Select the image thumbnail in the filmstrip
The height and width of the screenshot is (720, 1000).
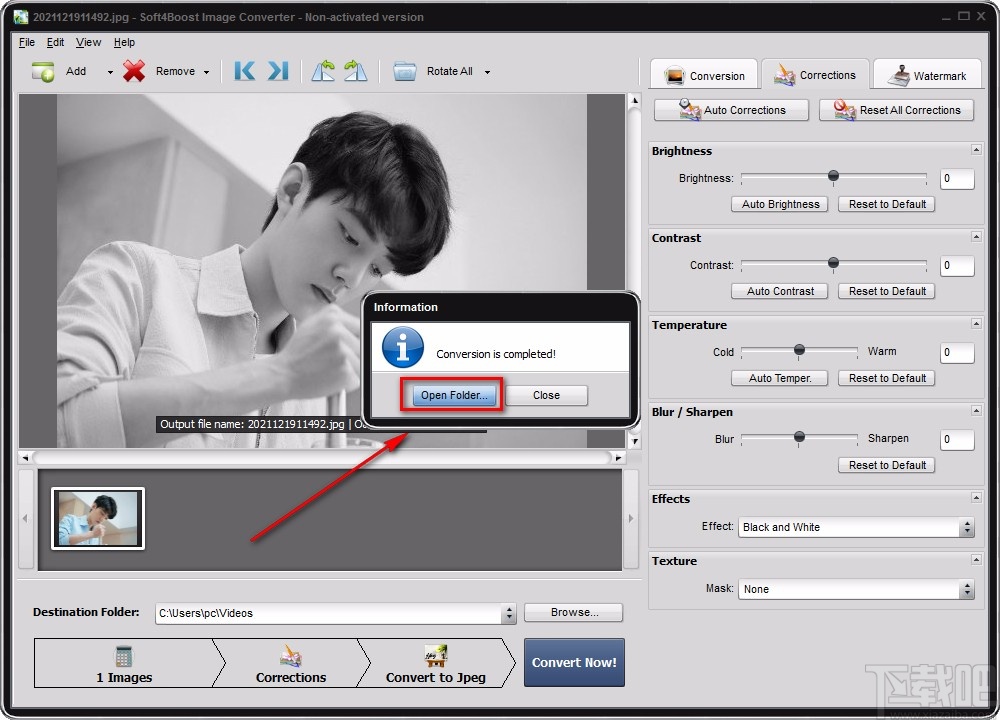97,517
